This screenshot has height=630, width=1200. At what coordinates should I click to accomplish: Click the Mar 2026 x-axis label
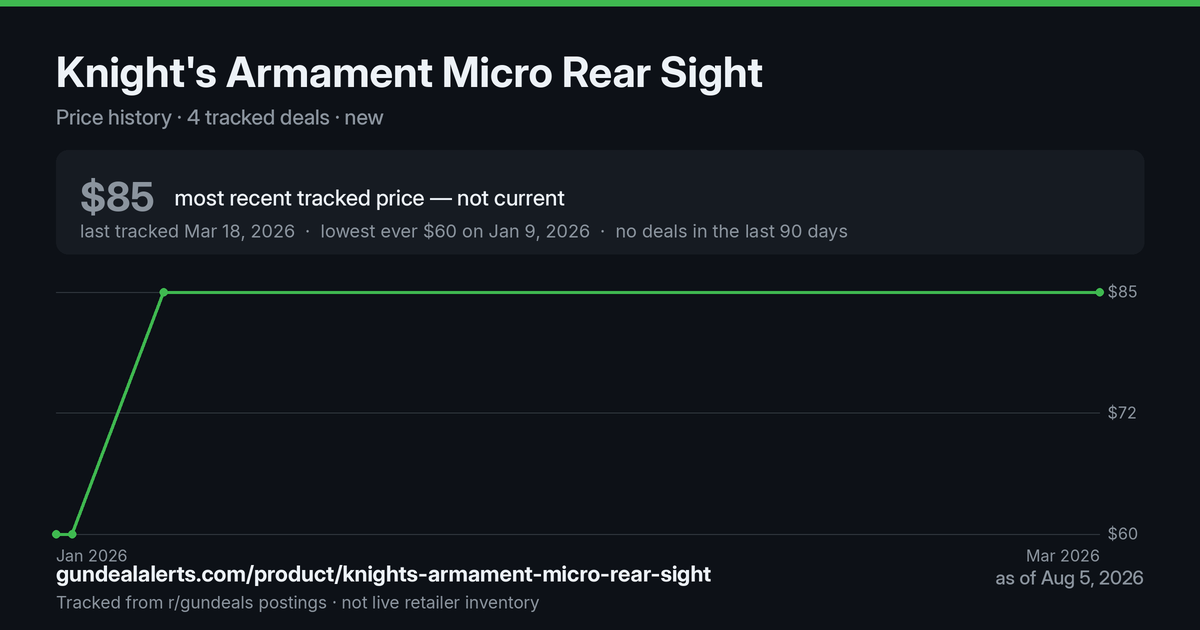tap(1062, 555)
